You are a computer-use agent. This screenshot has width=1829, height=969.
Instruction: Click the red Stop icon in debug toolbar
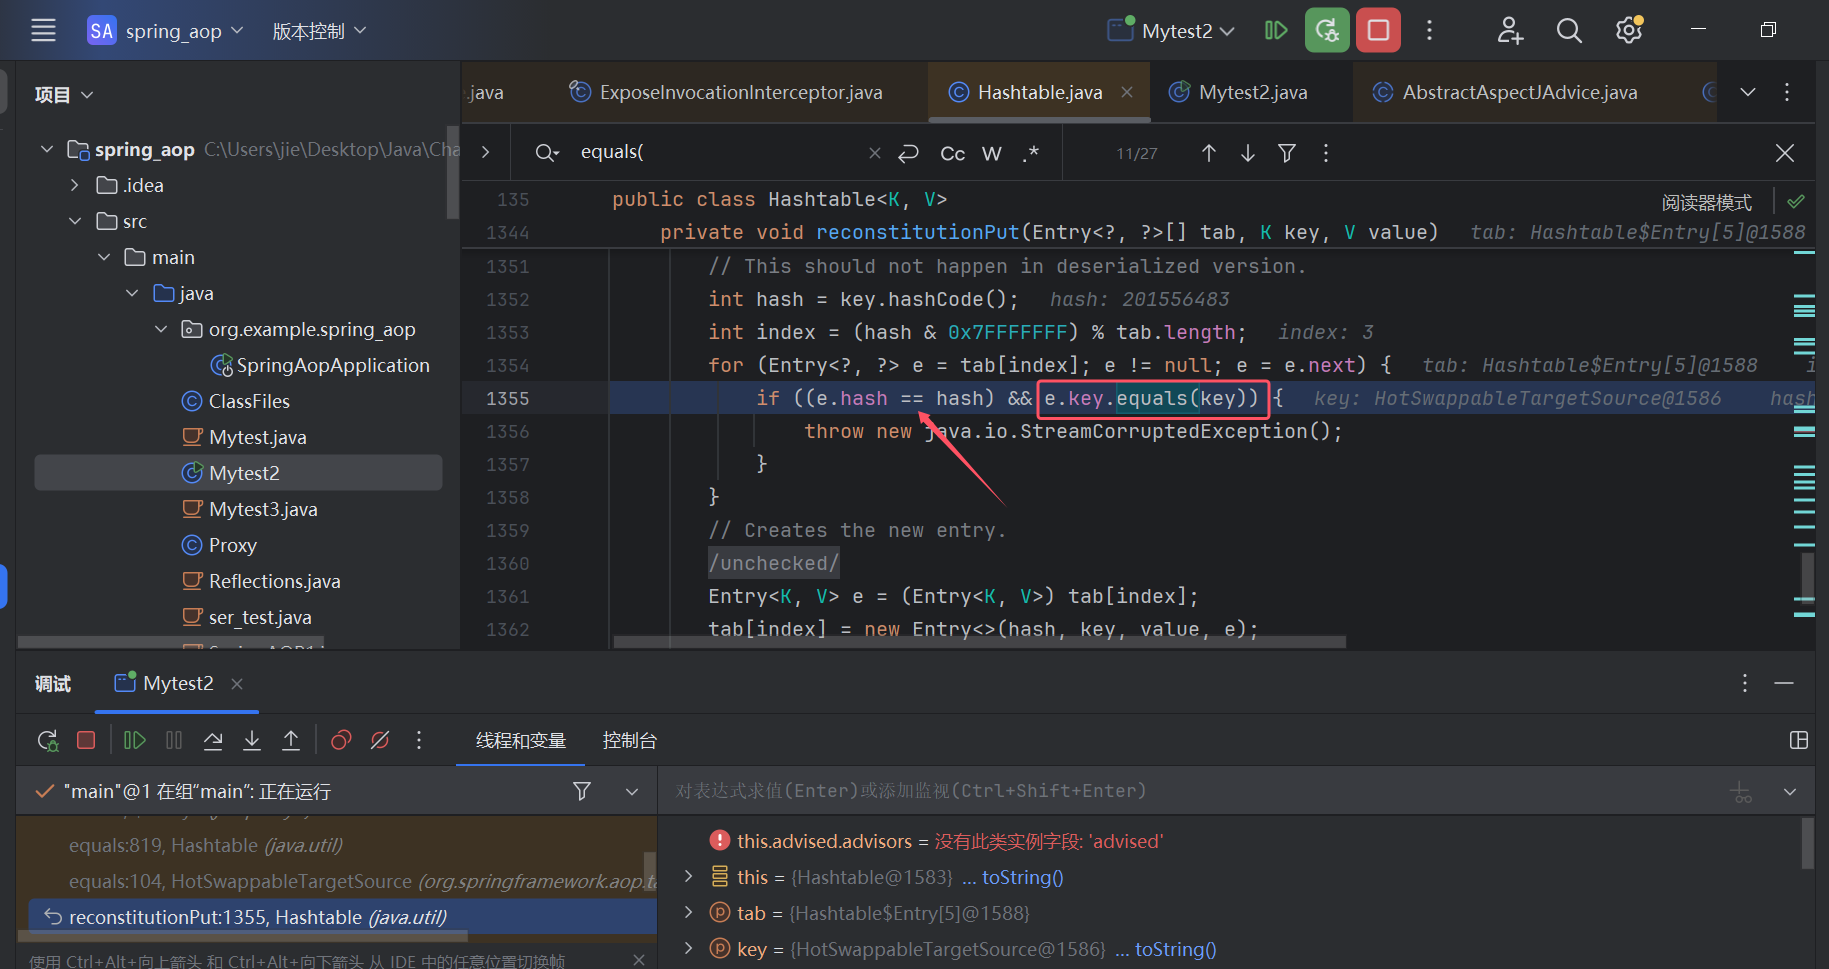pyautogui.click(x=86, y=740)
